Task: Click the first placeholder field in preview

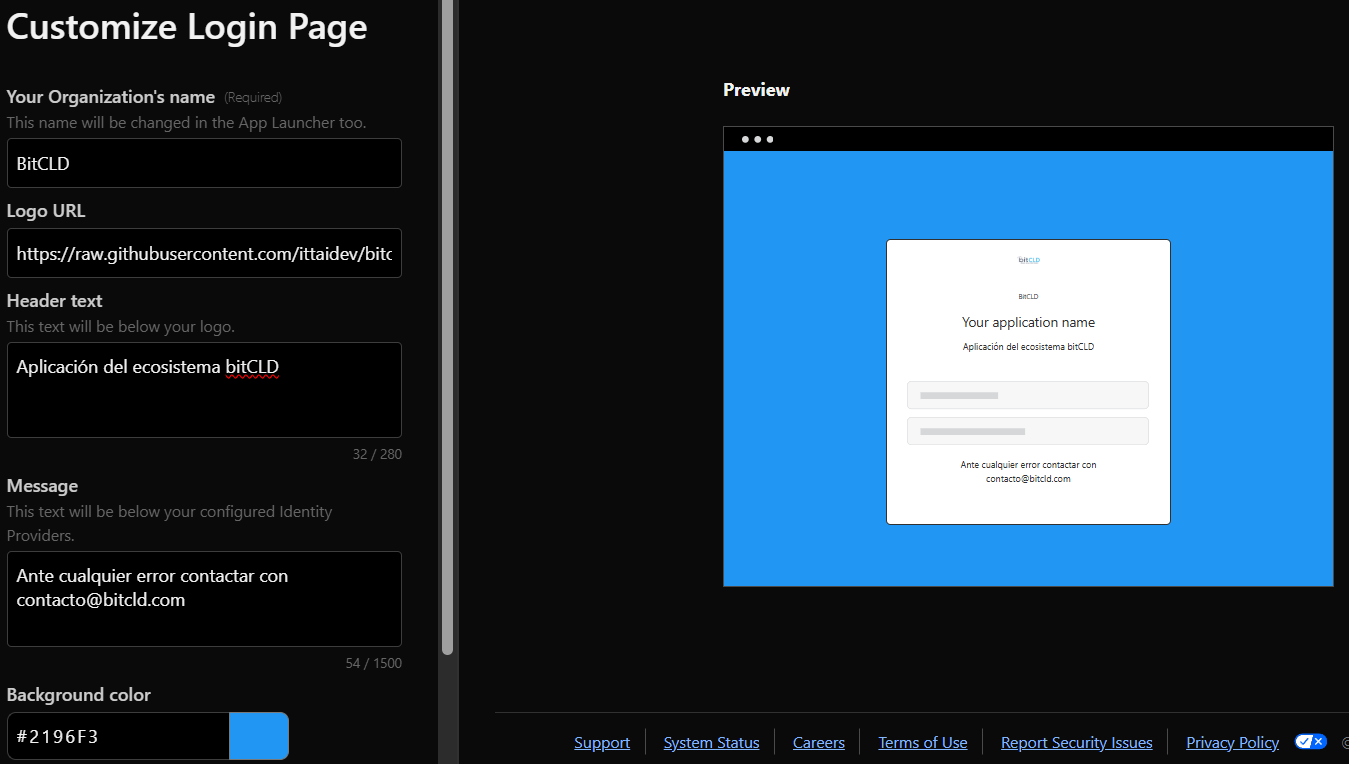Action: [x=1027, y=395]
